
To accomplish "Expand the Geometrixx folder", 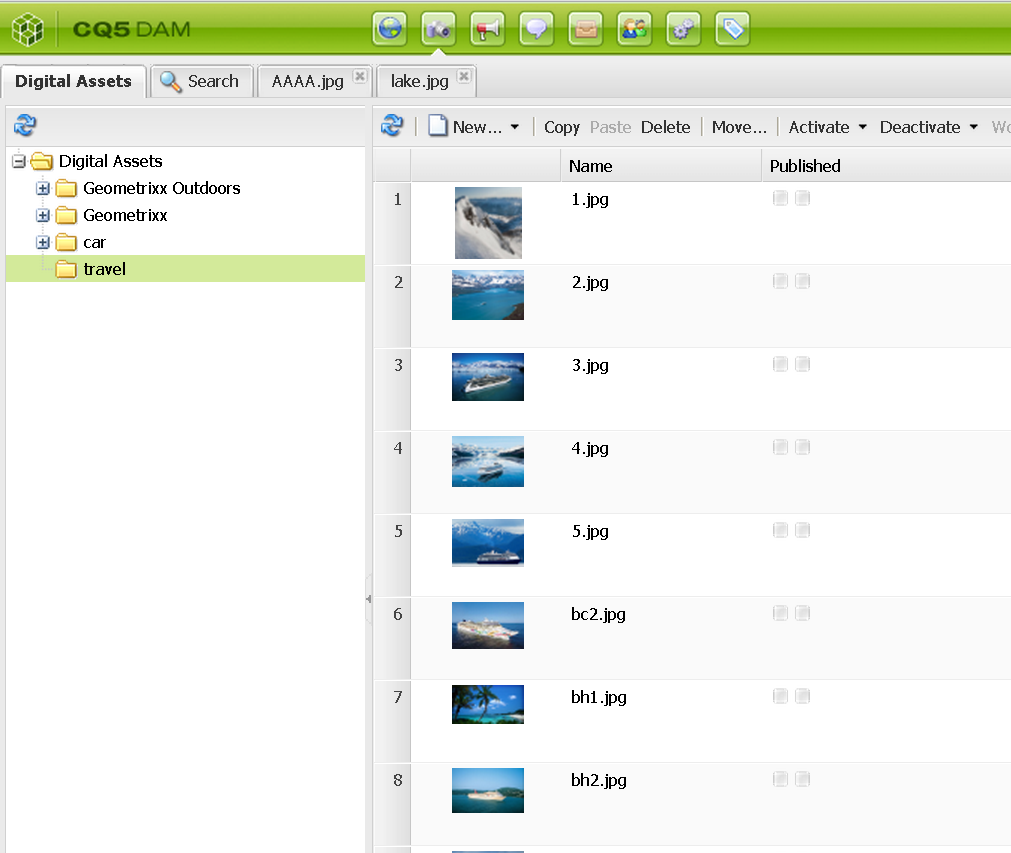I will 43,215.
